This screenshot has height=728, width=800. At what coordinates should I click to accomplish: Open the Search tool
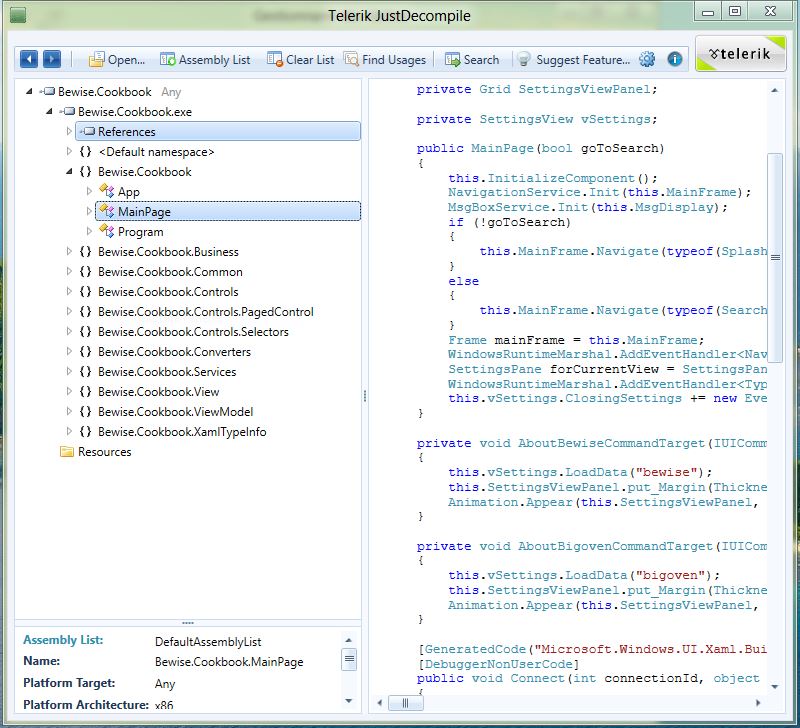pos(472,60)
